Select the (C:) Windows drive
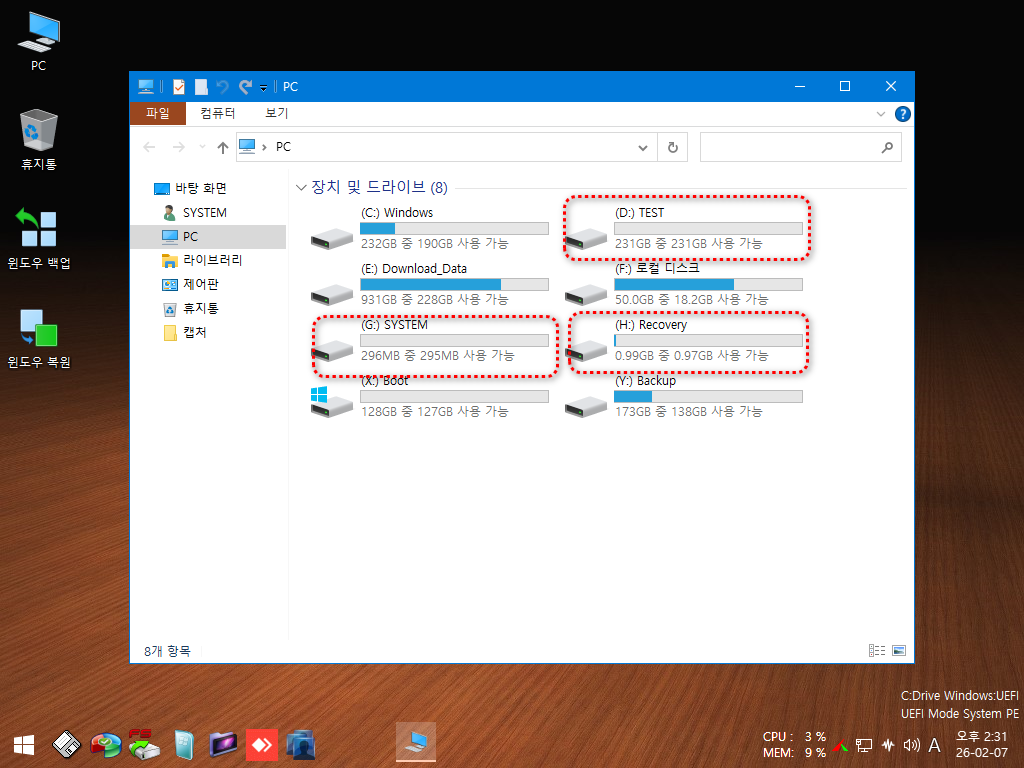Screen dimensions: 1024x768 pyautogui.click(x=430, y=229)
